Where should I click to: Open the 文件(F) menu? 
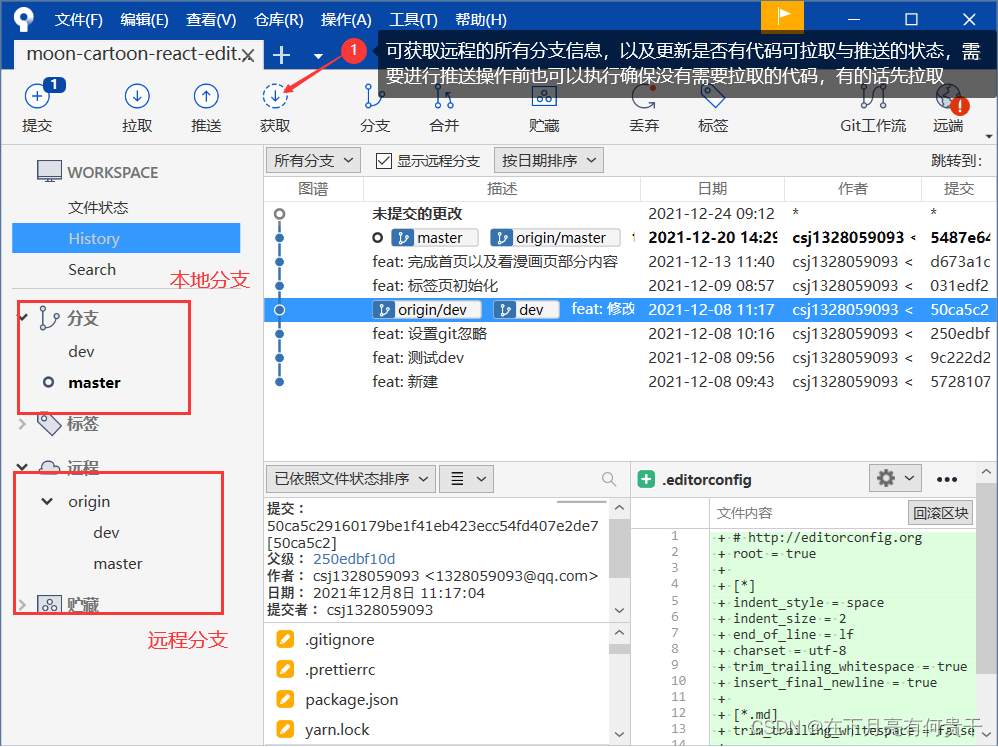pos(78,20)
